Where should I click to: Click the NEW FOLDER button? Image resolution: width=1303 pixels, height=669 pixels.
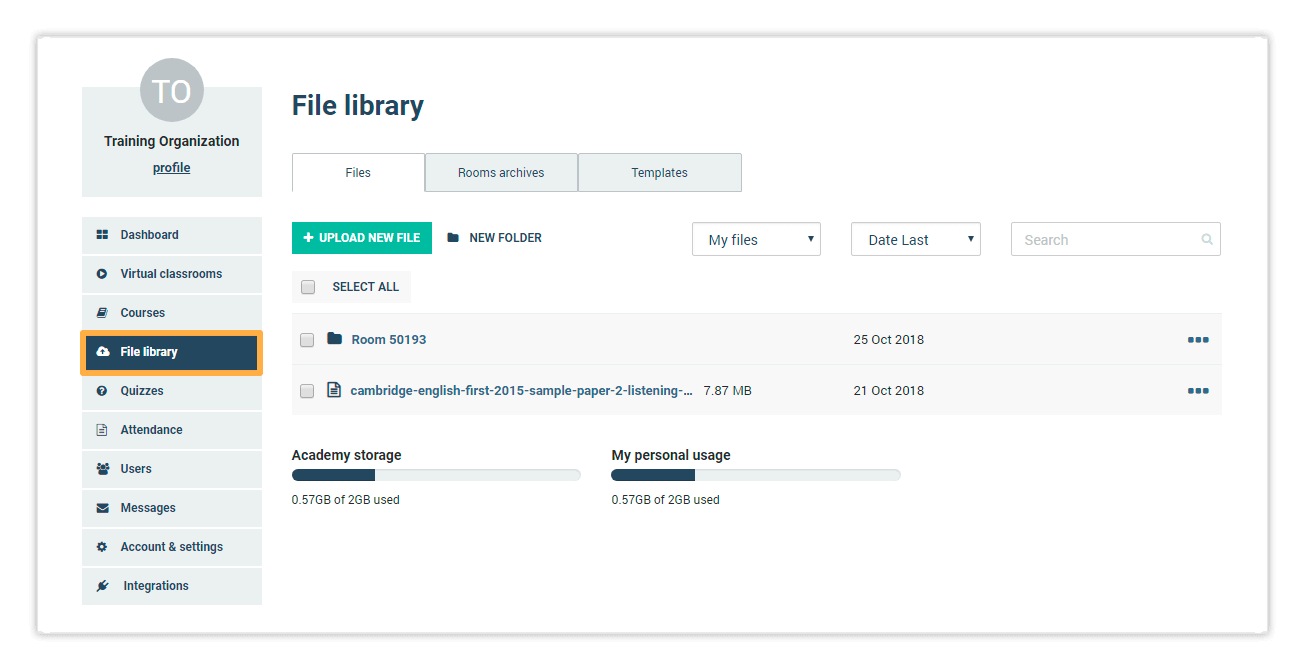point(495,238)
